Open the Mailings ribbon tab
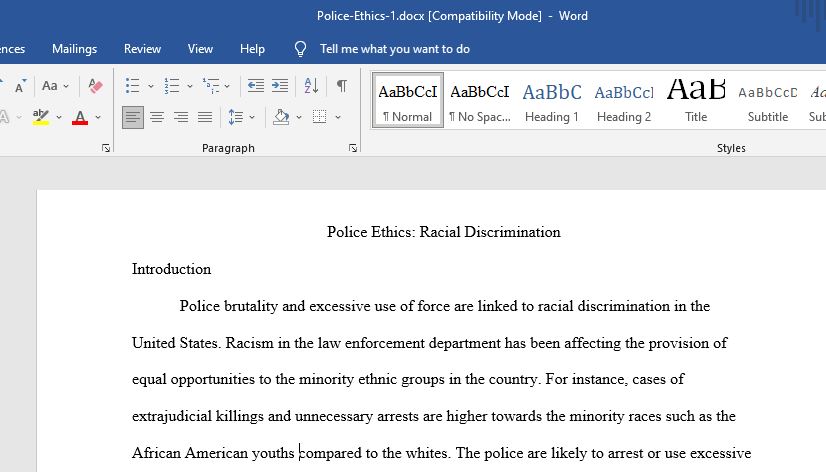Screen dimensions: 826x472 74,49
